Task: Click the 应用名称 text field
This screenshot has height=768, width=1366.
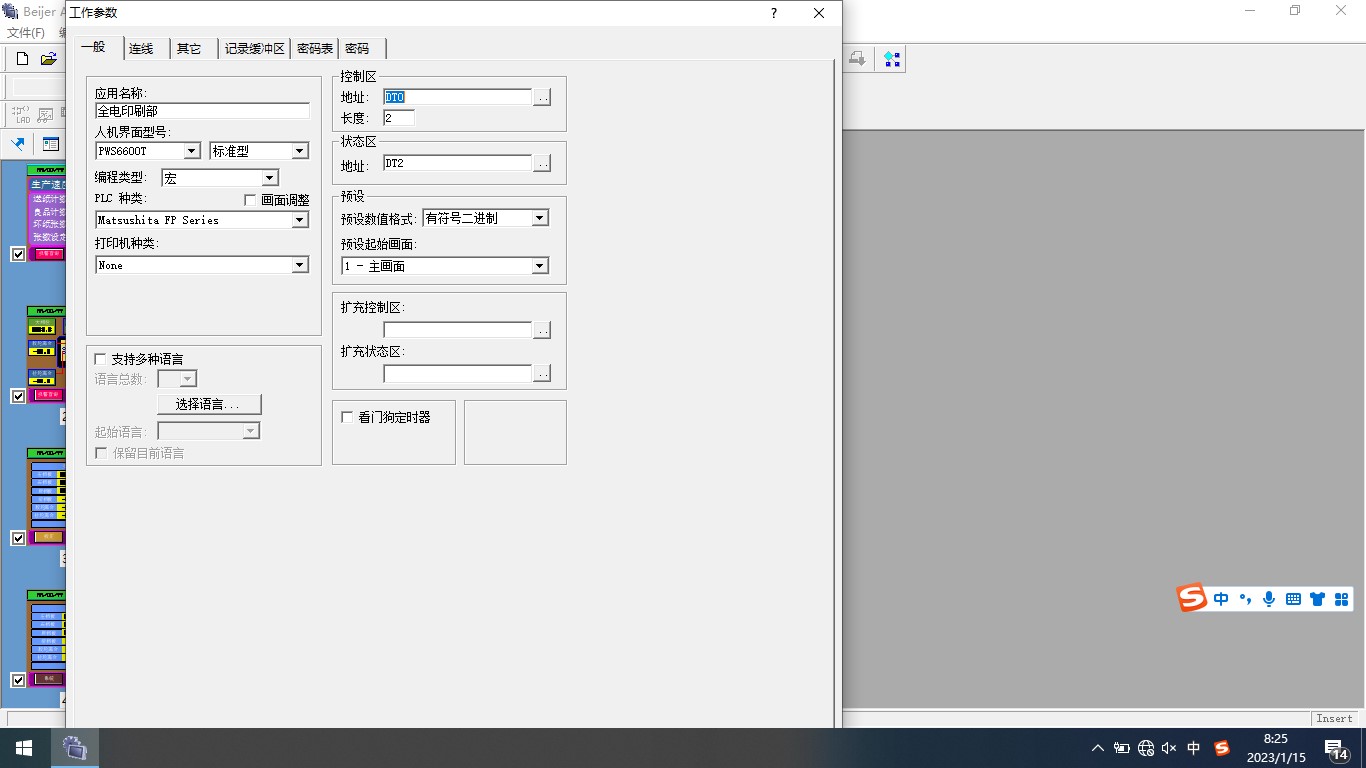Action: click(x=202, y=111)
